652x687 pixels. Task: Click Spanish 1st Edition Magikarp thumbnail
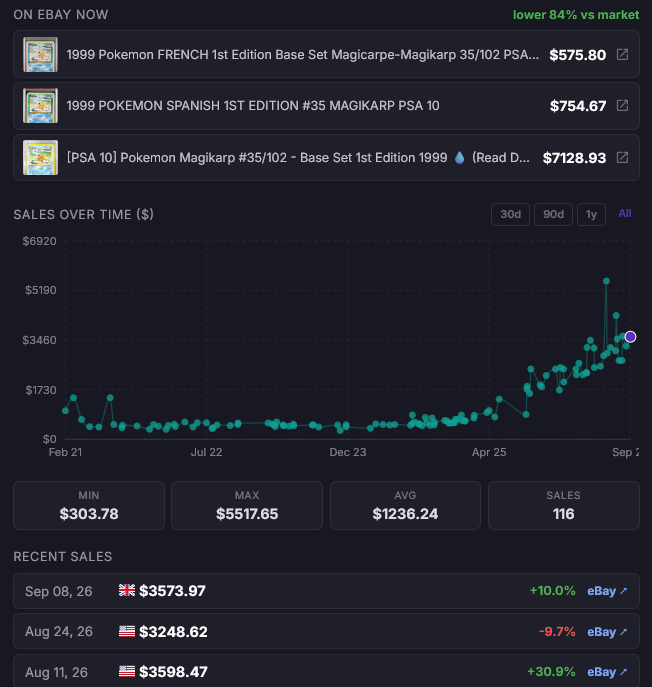[40, 106]
